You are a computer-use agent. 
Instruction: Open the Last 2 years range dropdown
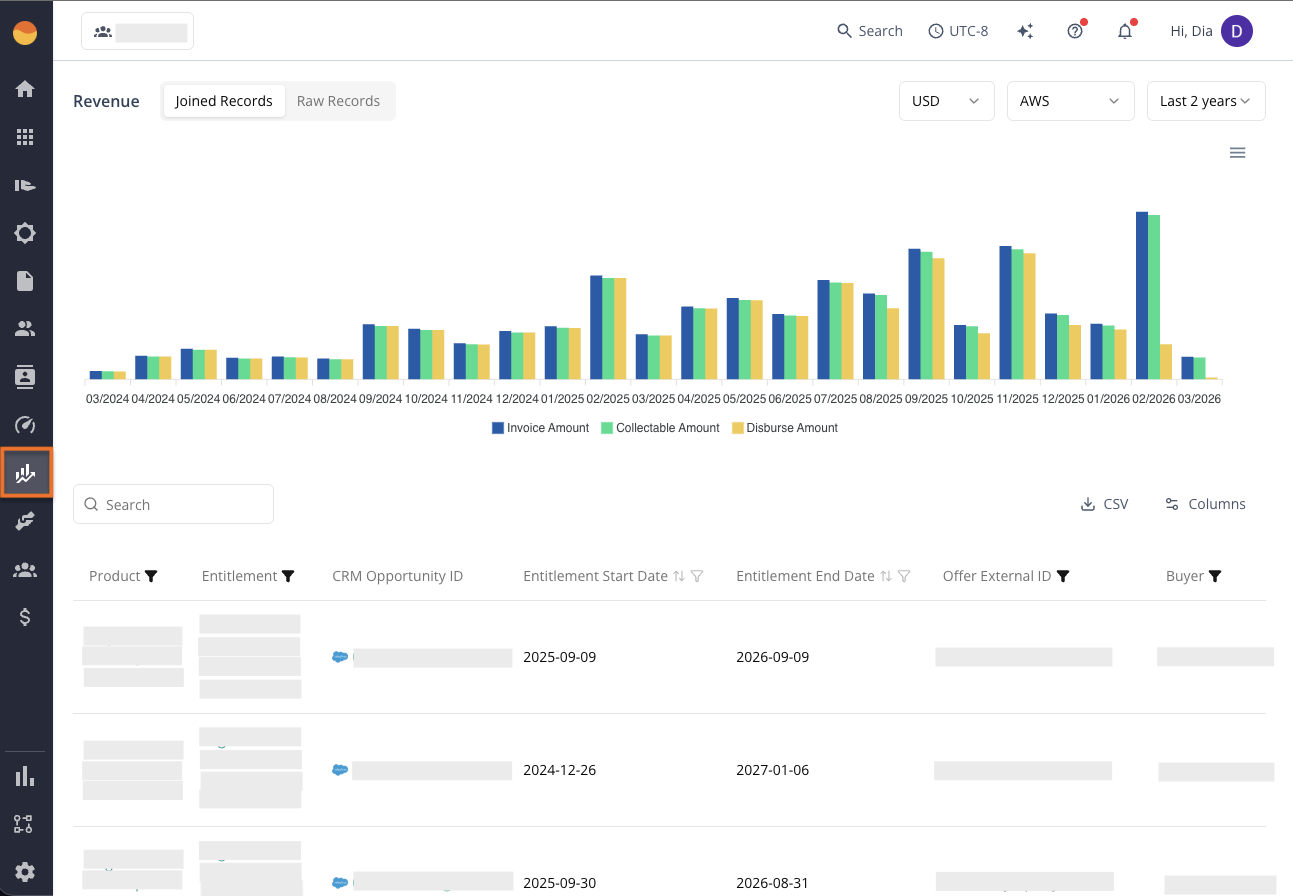(1206, 101)
